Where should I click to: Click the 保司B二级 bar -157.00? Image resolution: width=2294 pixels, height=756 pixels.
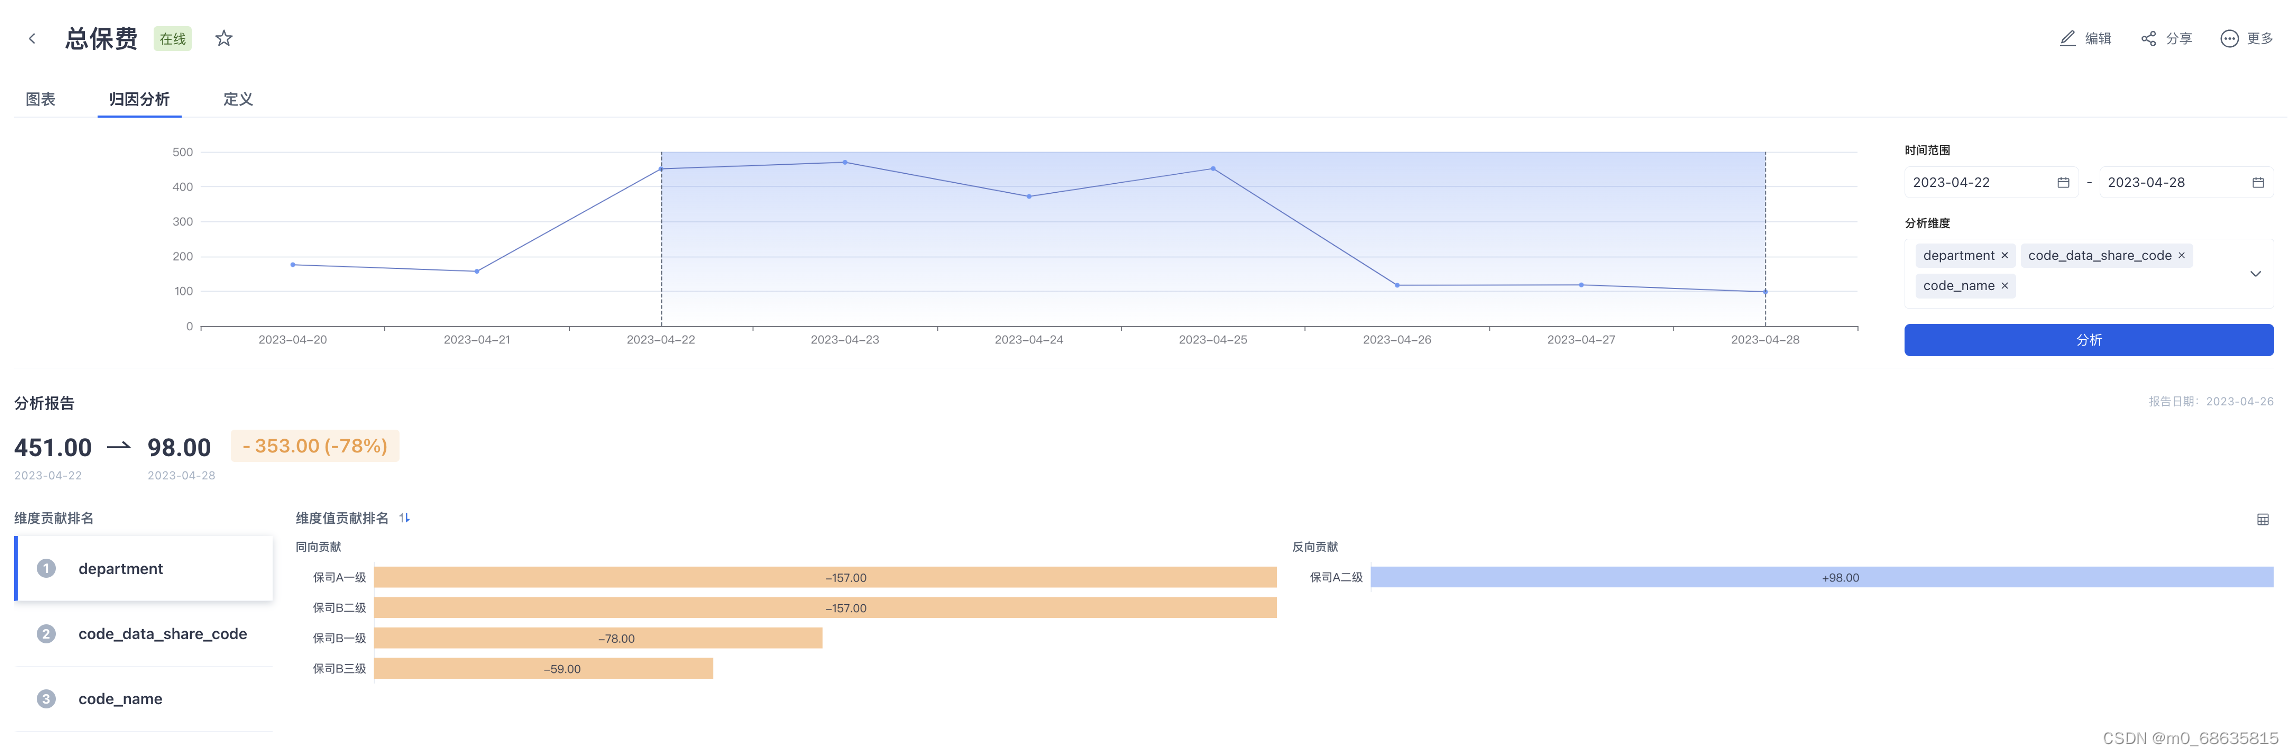tap(825, 608)
